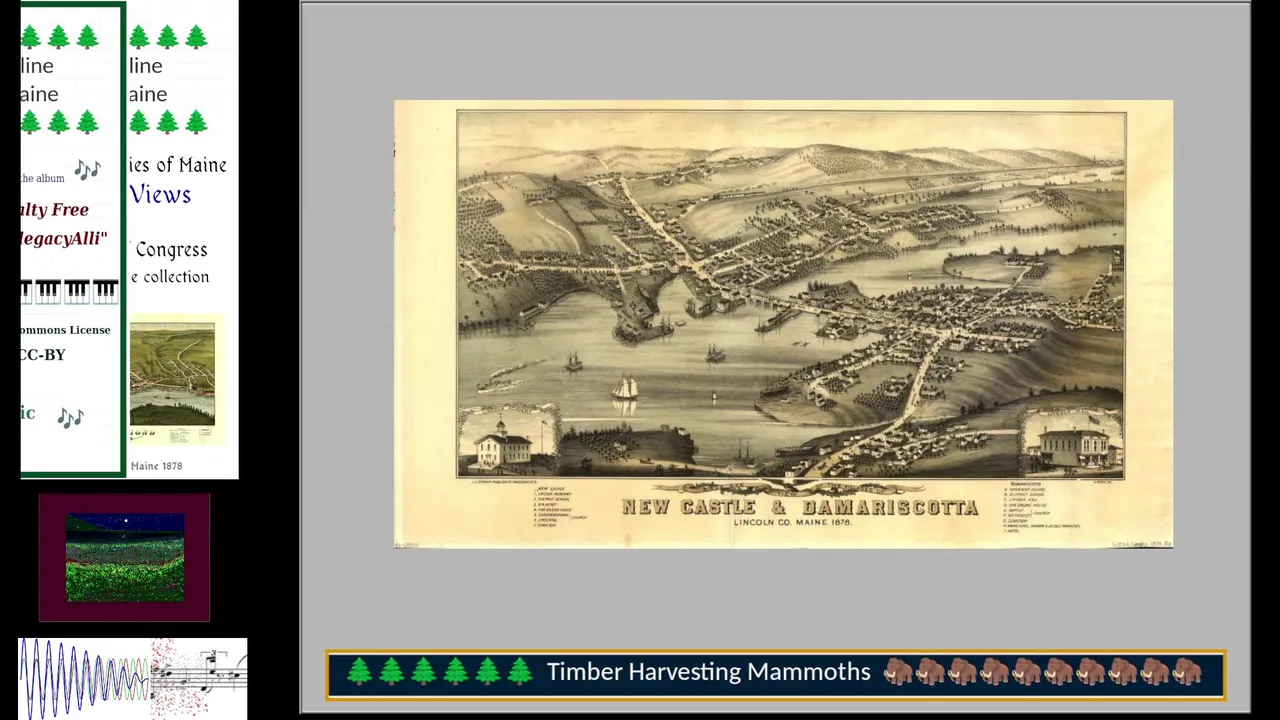Click the "the album" small text
Screen dimensions: 1280x720
42,179
